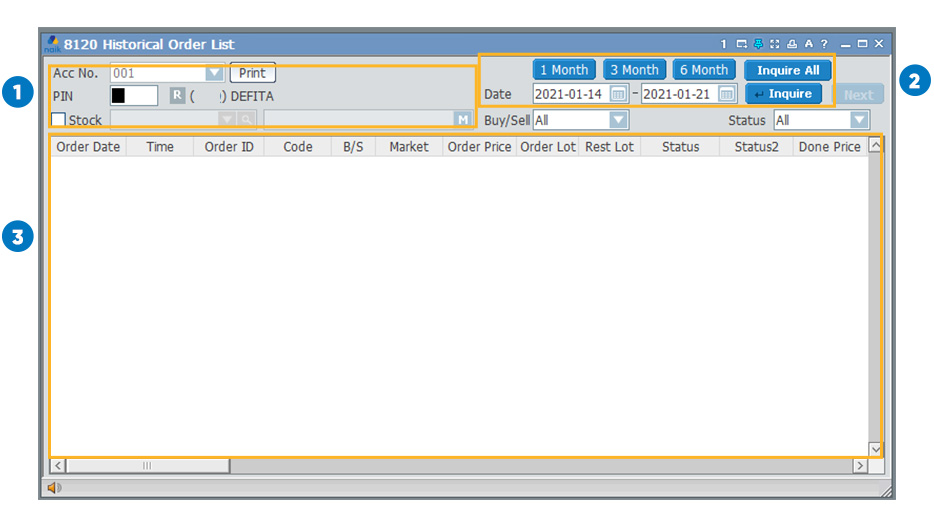Sort by the Order Date column header
934x526 pixels.
pos(88,147)
